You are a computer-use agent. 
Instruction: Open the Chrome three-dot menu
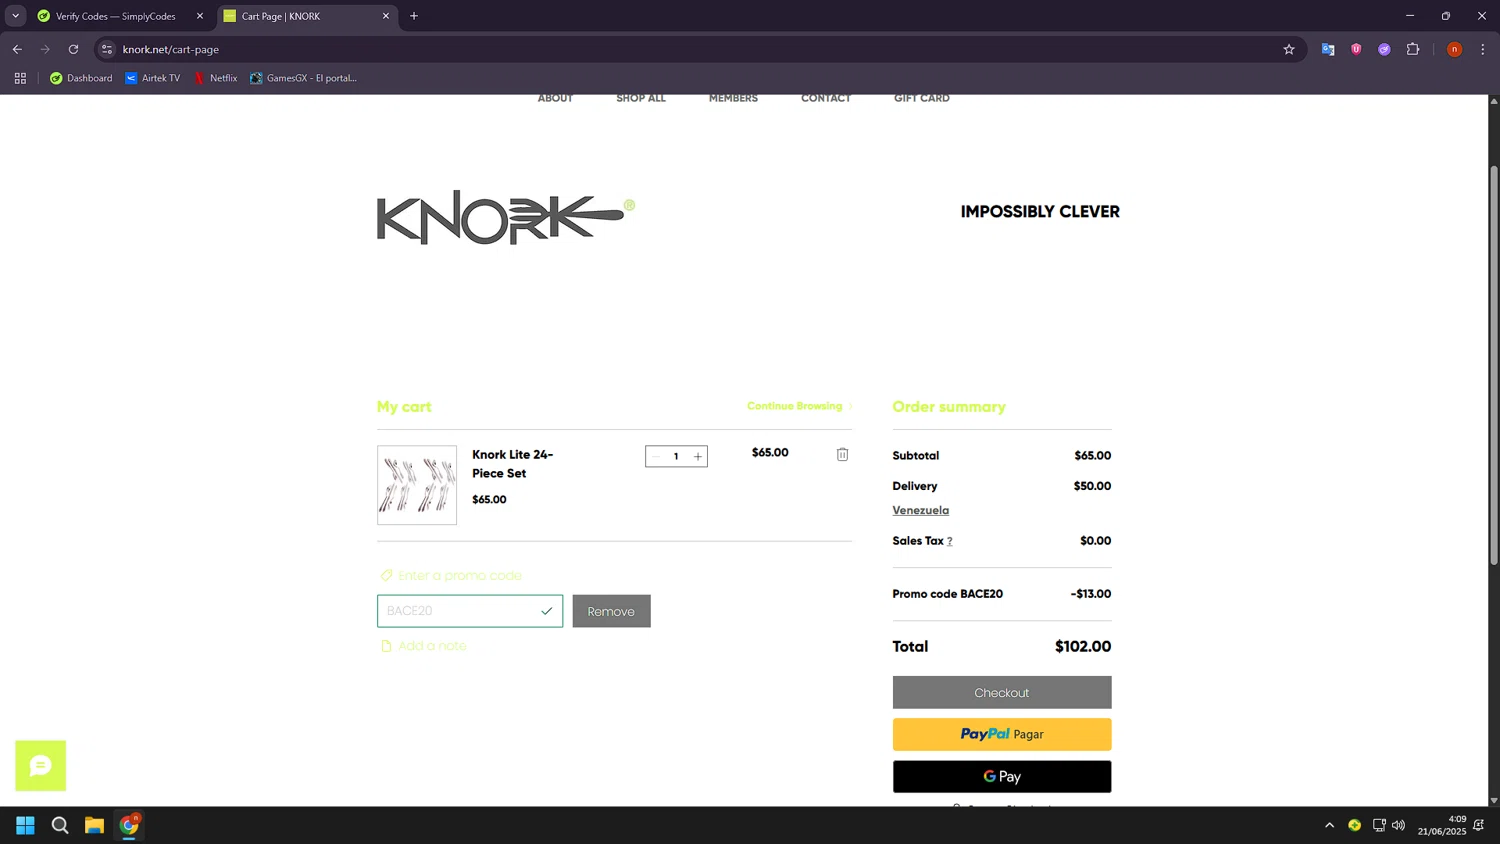1483,49
